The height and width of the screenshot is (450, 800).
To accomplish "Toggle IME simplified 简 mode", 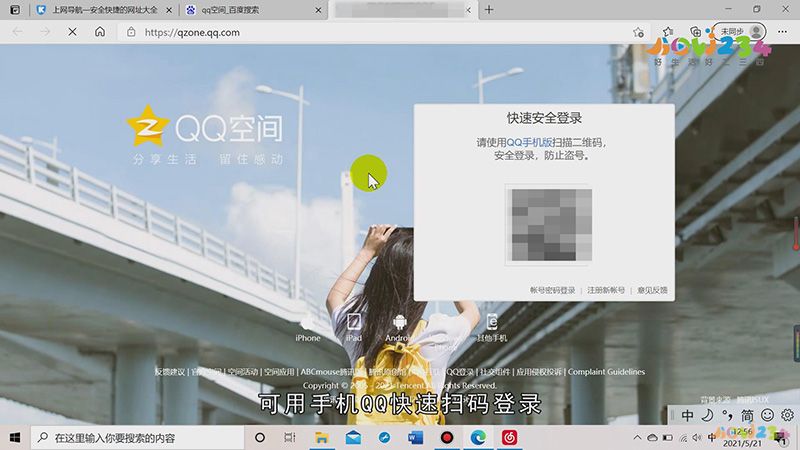I will tap(747, 415).
